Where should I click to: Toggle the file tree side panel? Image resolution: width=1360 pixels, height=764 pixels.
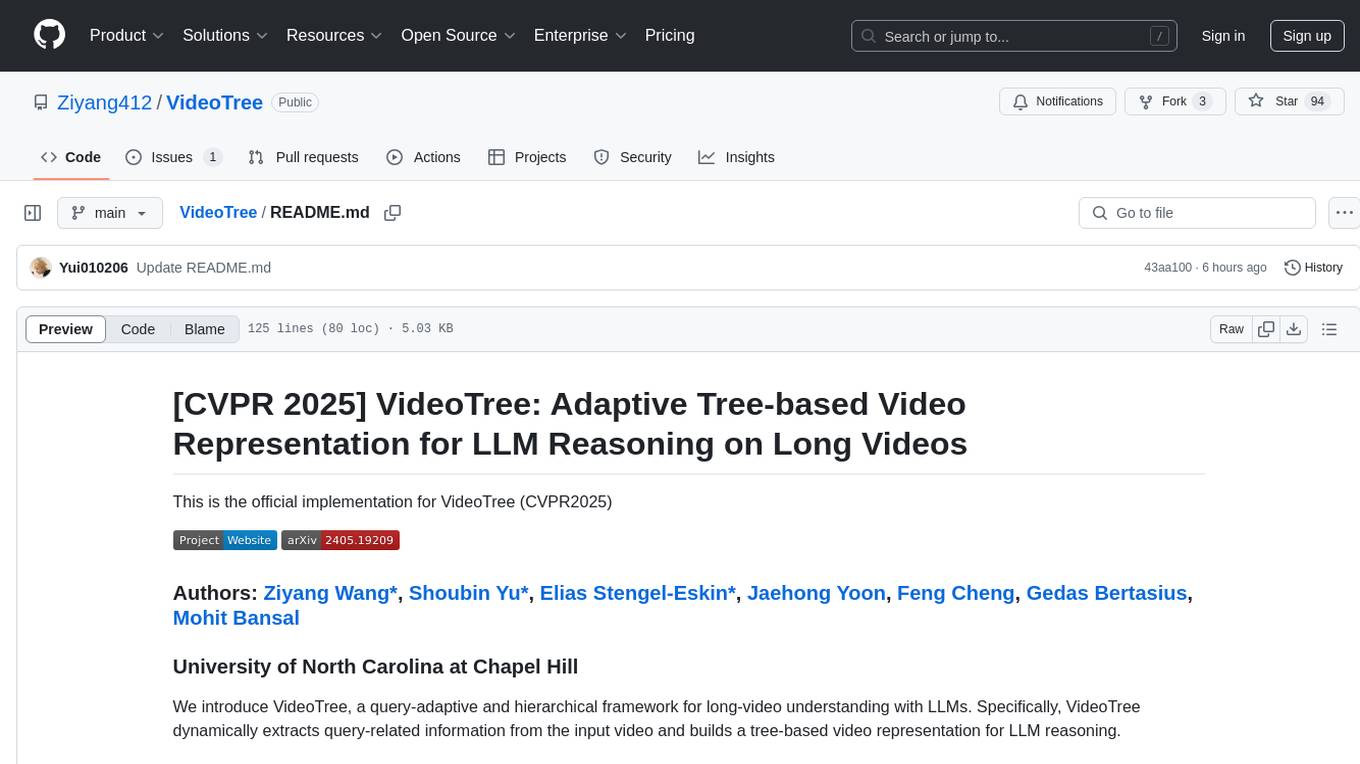tap(33, 213)
